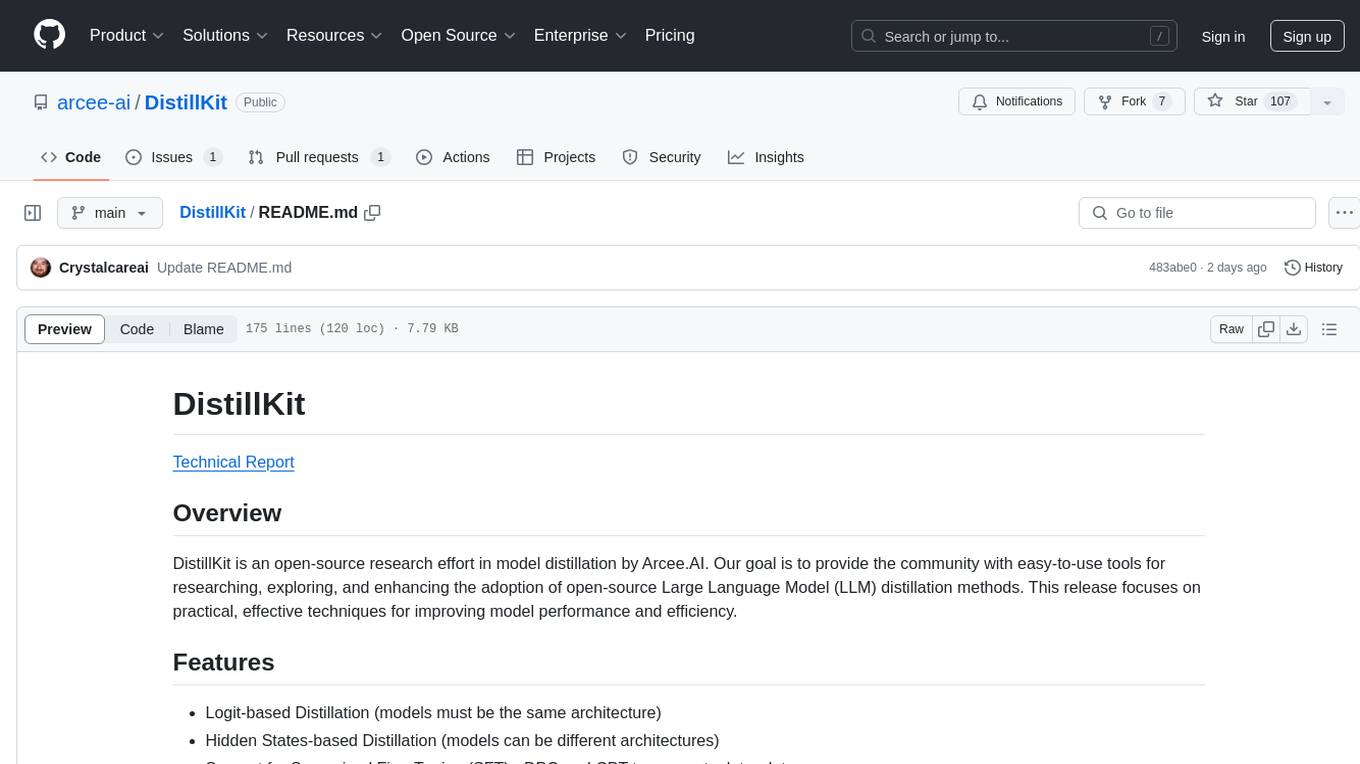
Task: Open the arcee-ai owner page
Action: click(94, 102)
